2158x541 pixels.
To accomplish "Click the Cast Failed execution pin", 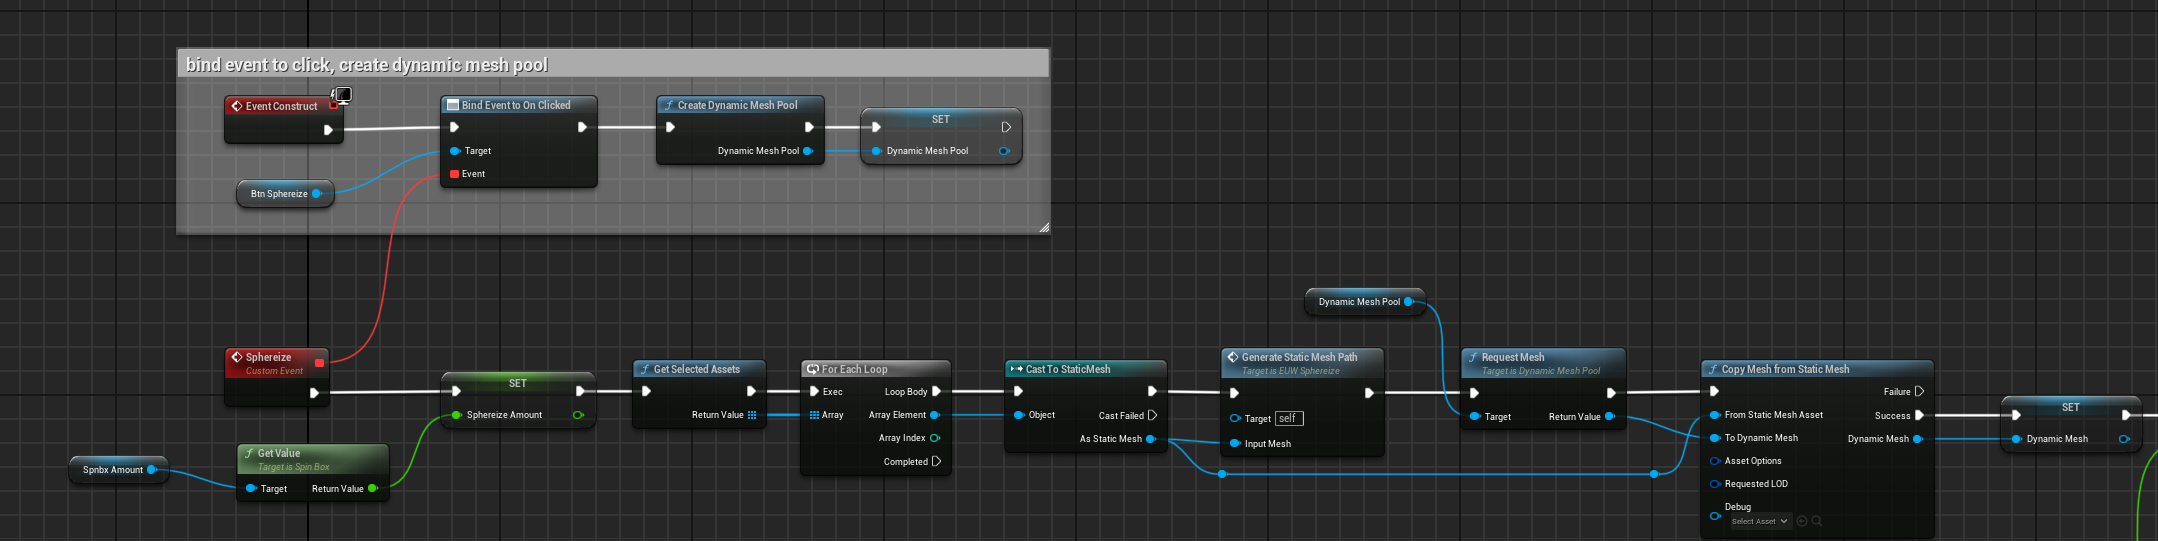I will [x=1152, y=415].
